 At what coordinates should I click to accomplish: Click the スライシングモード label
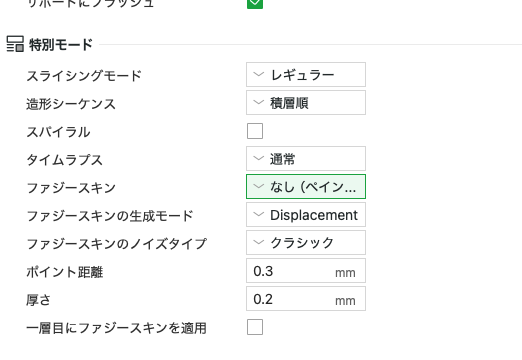coord(84,76)
